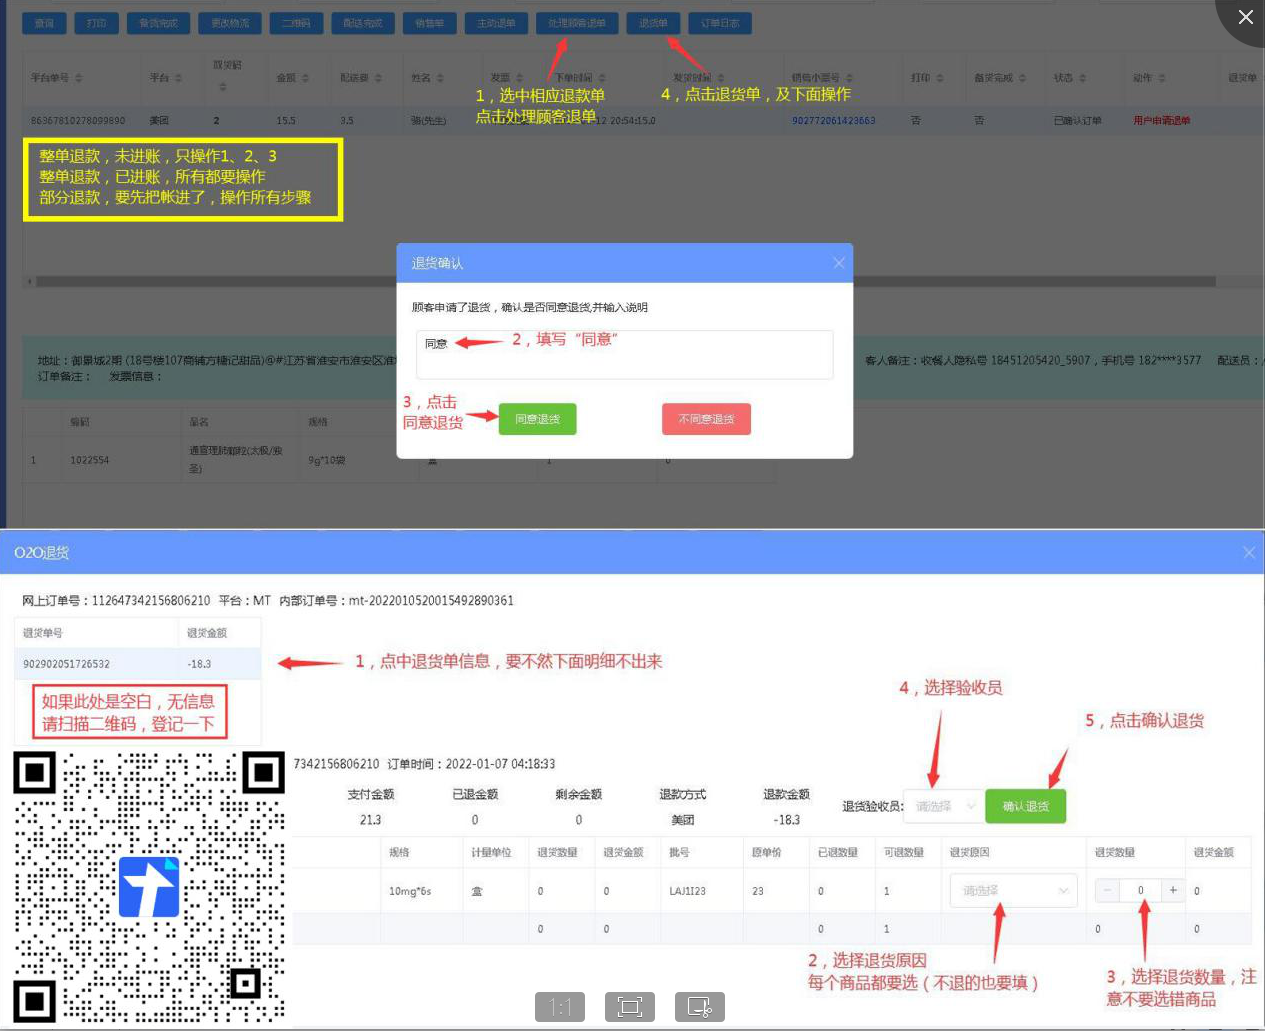Fit image to screen icon
The height and width of the screenshot is (1031, 1265).
tap(630, 1006)
